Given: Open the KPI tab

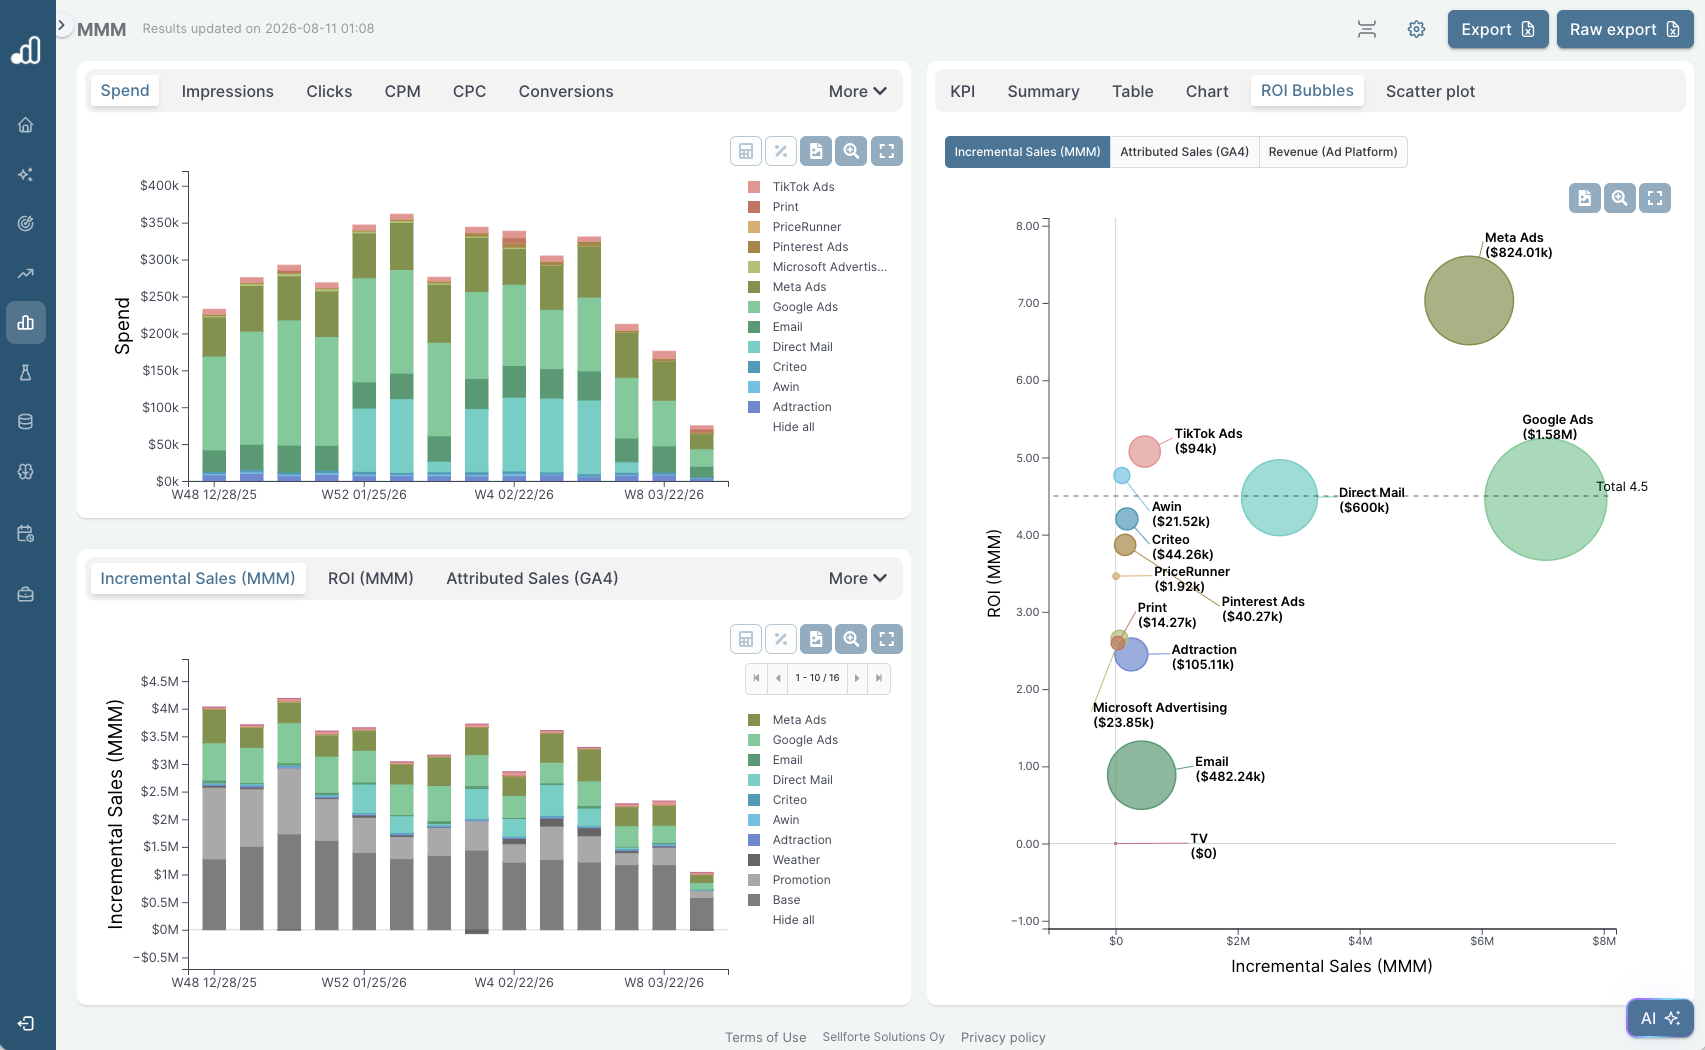Looking at the screenshot, I should pos(962,91).
